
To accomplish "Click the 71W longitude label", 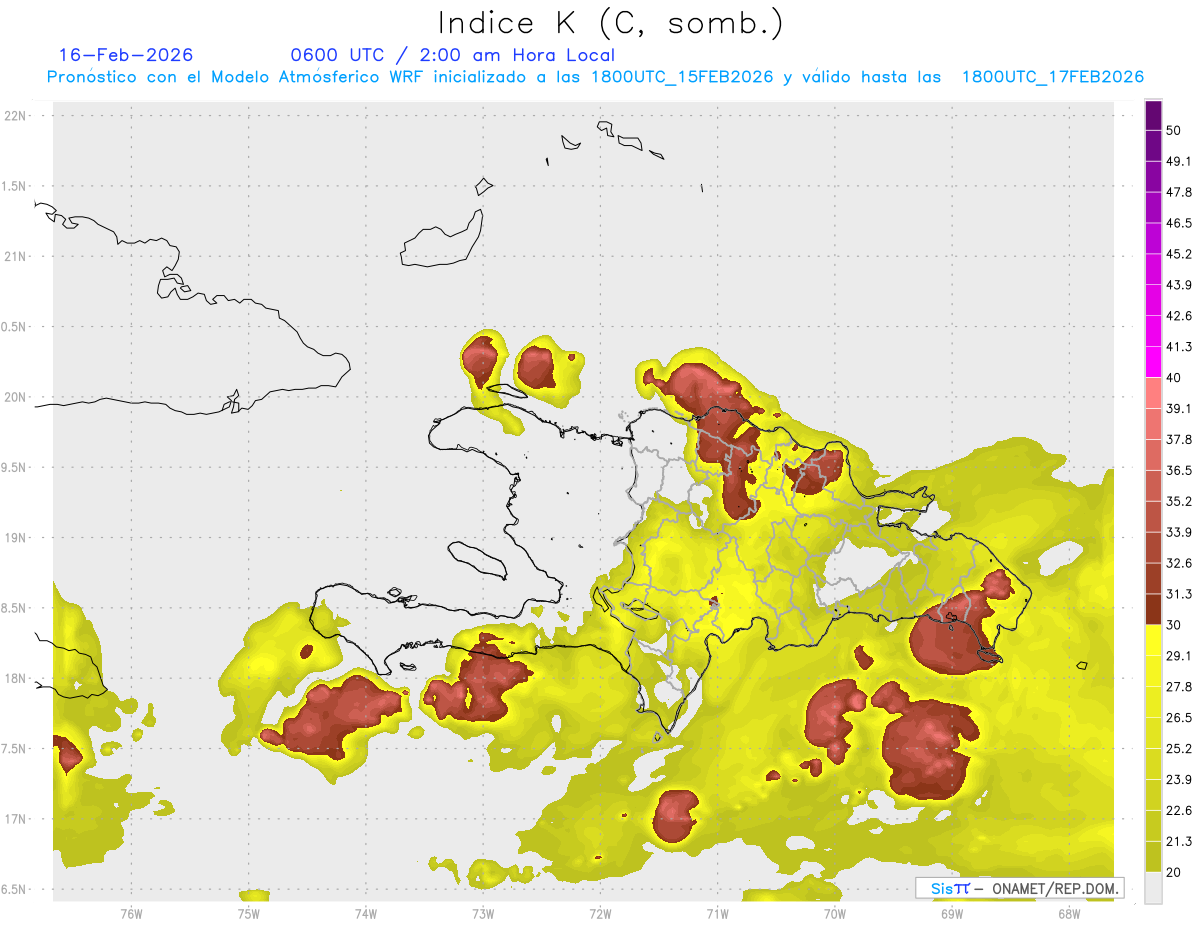I will pyautogui.click(x=717, y=913).
